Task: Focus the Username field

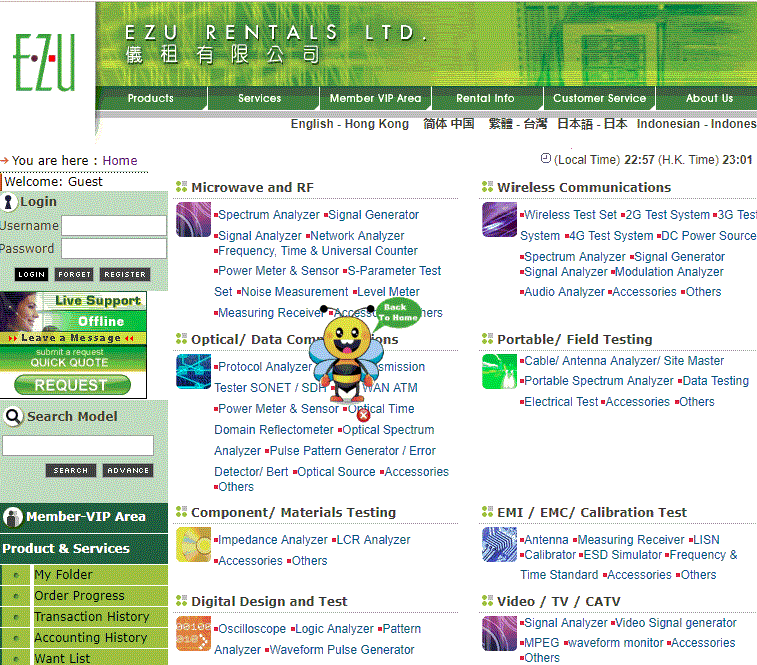Action: pyautogui.click(x=114, y=226)
